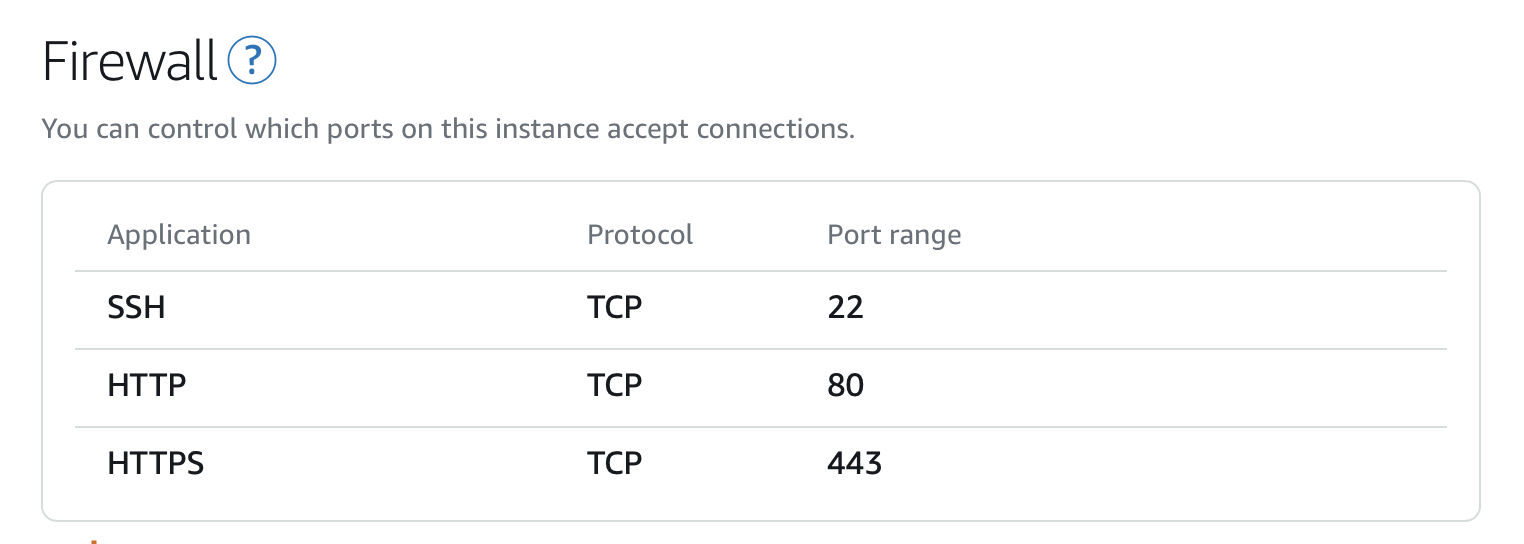Click port 22 in the table
This screenshot has width=1524, height=544.
[845, 307]
